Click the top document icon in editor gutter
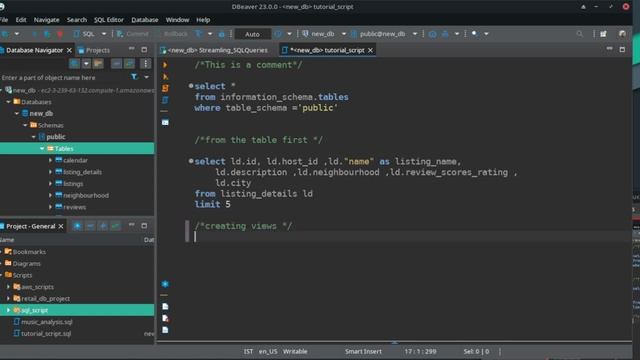The height and width of the screenshot is (360, 640). pyautogui.click(x=165, y=306)
